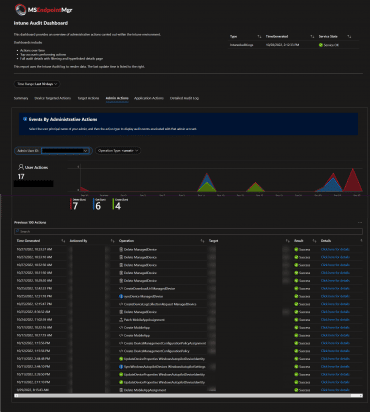Click the green Success icon on the syncDevice ManagedDevice row
The width and height of the screenshot is (370, 412).
pos(296,296)
